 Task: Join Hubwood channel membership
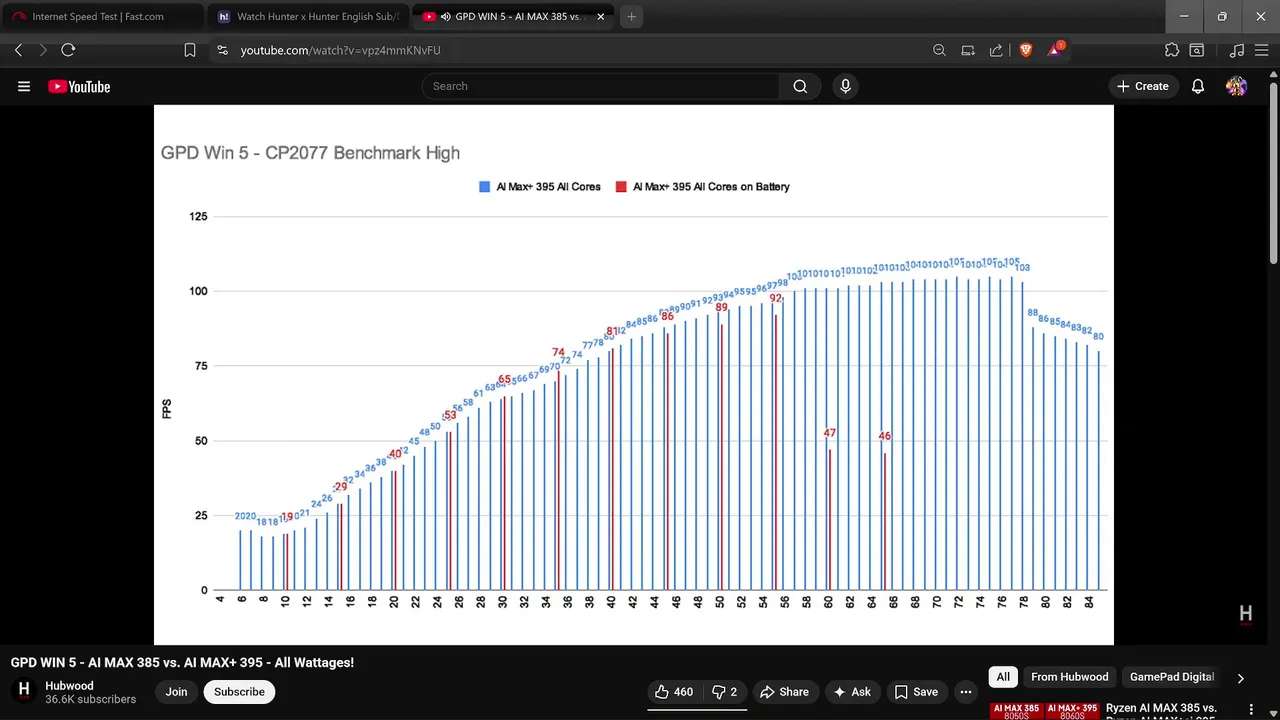pyautogui.click(x=176, y=692)
